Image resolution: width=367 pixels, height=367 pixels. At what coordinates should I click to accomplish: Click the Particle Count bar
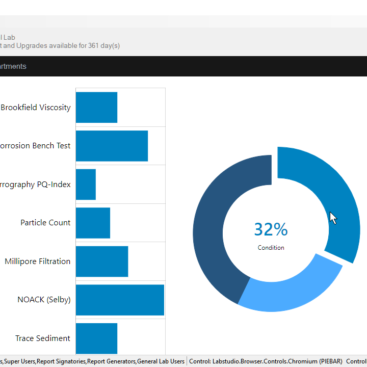[93, 223]
